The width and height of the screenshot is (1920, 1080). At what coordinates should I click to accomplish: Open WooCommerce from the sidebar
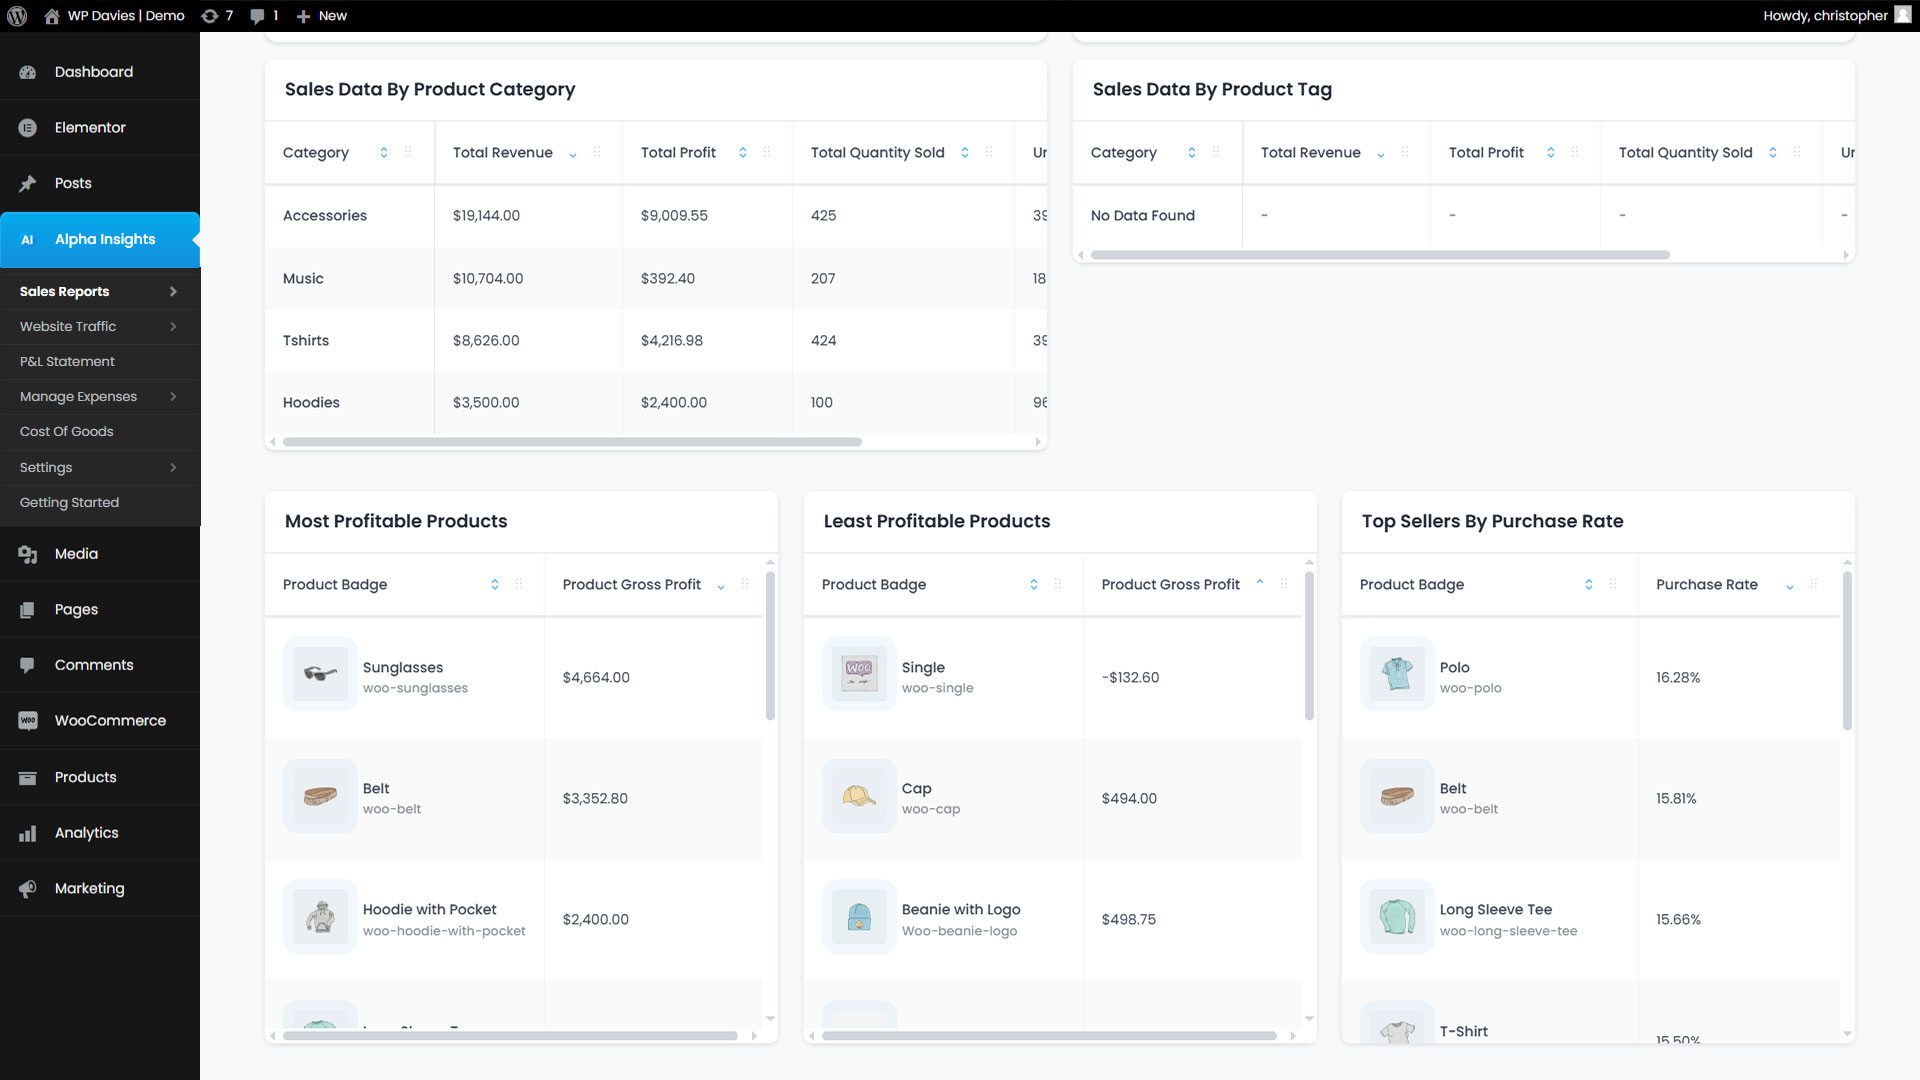pos(109,721)
